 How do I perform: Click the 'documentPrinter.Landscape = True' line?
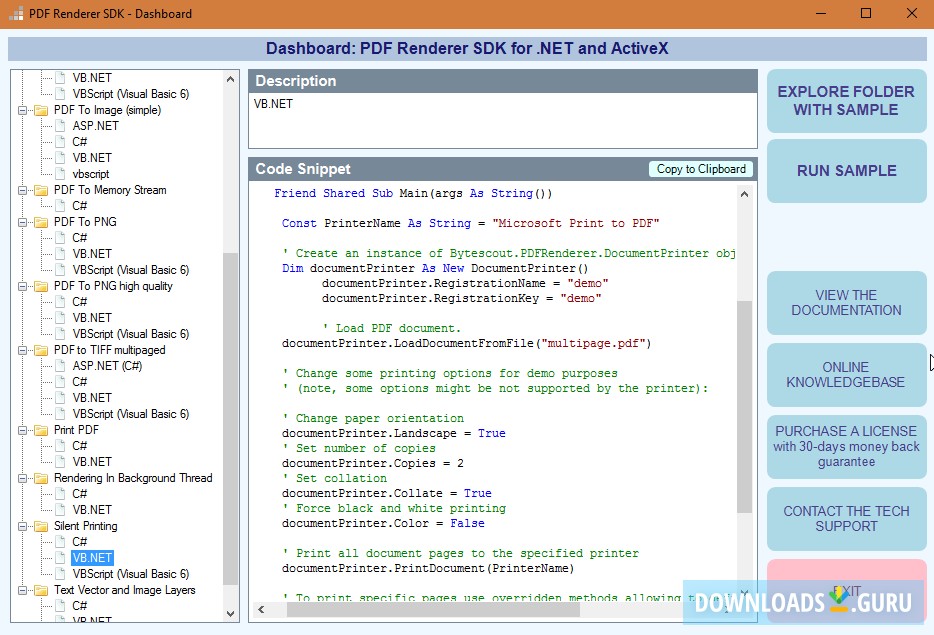394,434
